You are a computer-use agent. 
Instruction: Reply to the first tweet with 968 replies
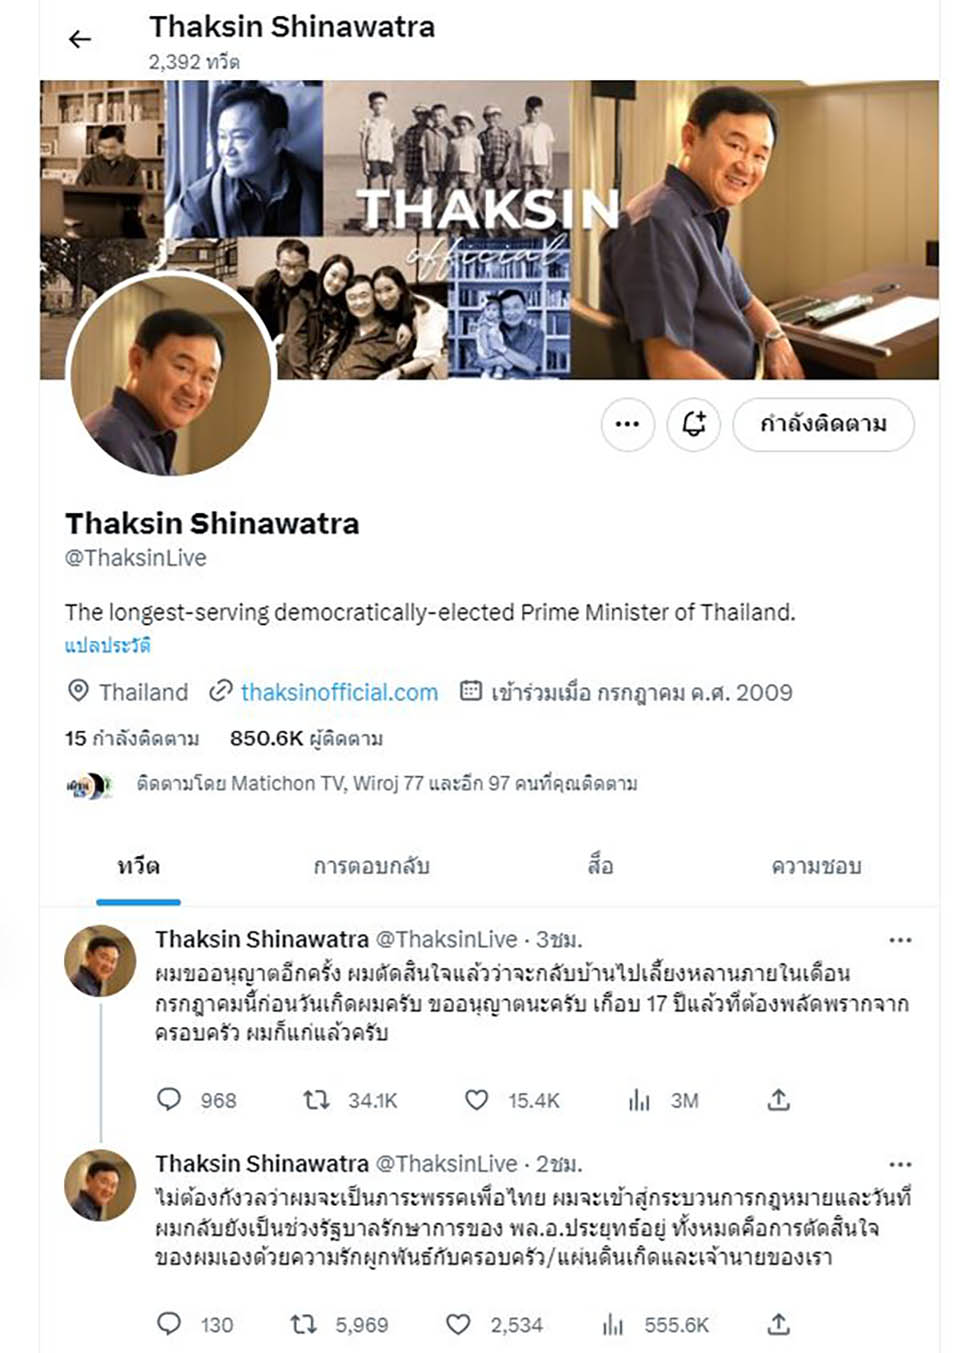[170, 1100]
